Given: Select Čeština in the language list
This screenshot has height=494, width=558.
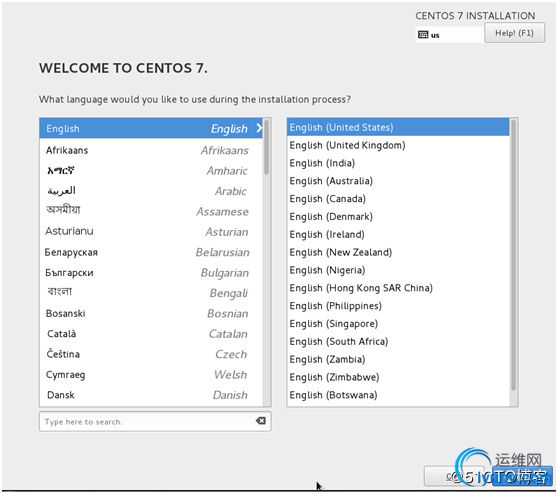Looking at the screenshot, I should pos(151,354).
